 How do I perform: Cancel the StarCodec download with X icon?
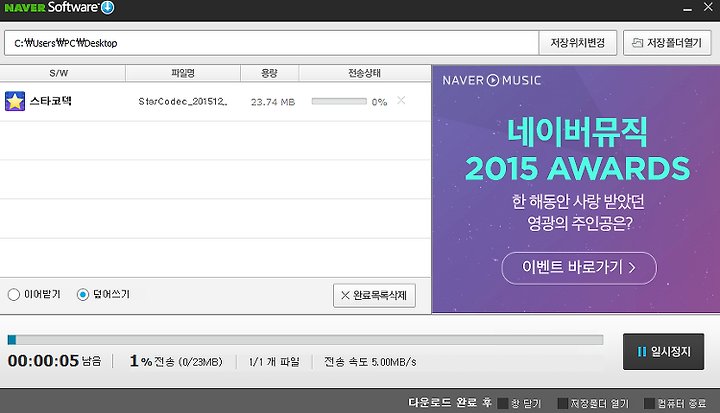pos(401,100)
